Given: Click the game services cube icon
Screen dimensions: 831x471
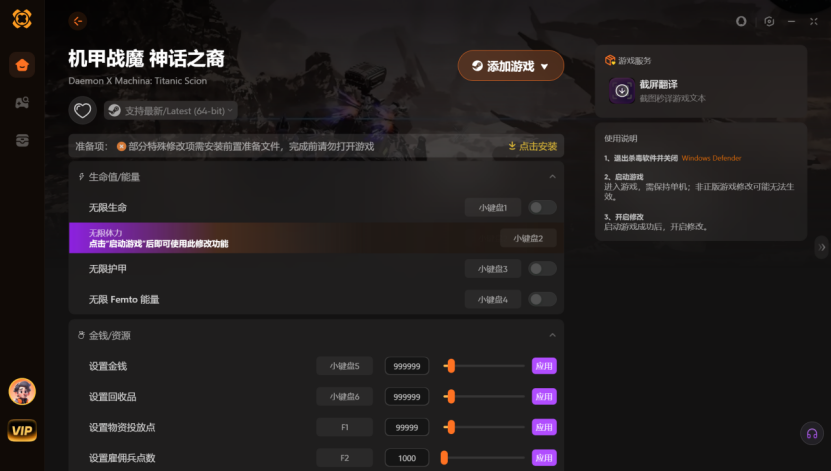Looking at the screenshot, I should [x=610, y=60].
